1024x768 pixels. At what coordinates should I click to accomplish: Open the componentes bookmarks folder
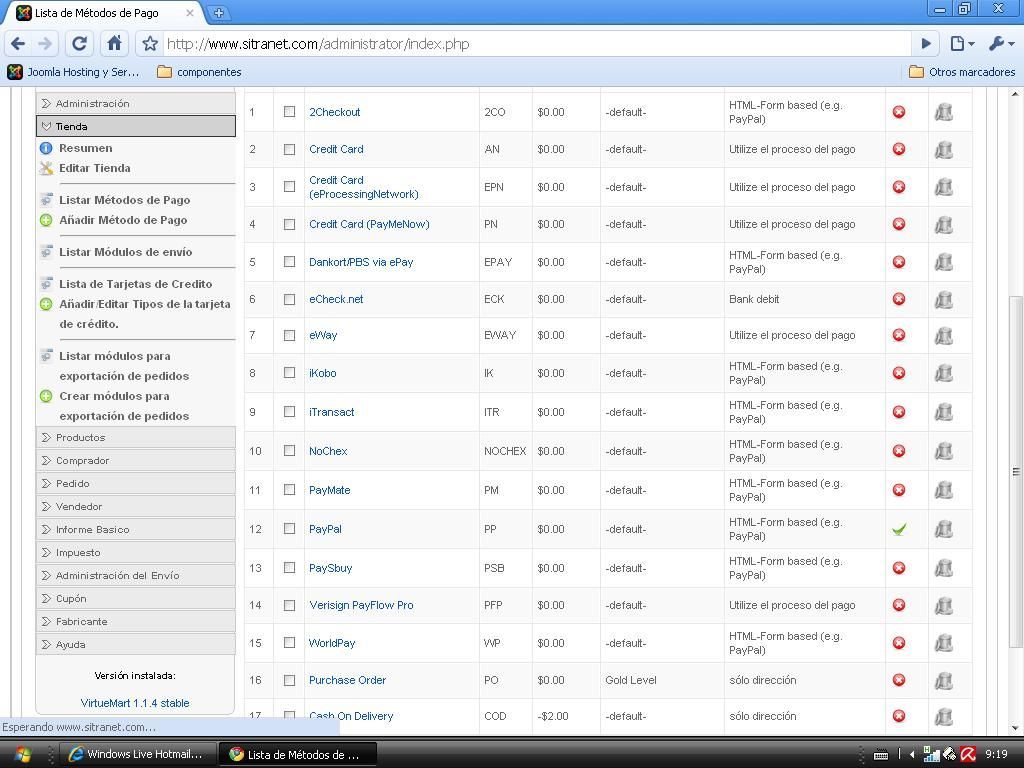click(x=199, y=72)
